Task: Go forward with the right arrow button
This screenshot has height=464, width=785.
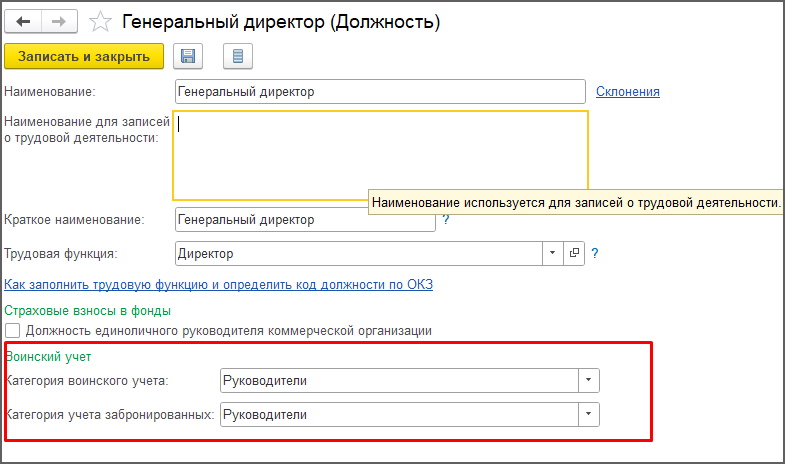Action: click(59, 22)
